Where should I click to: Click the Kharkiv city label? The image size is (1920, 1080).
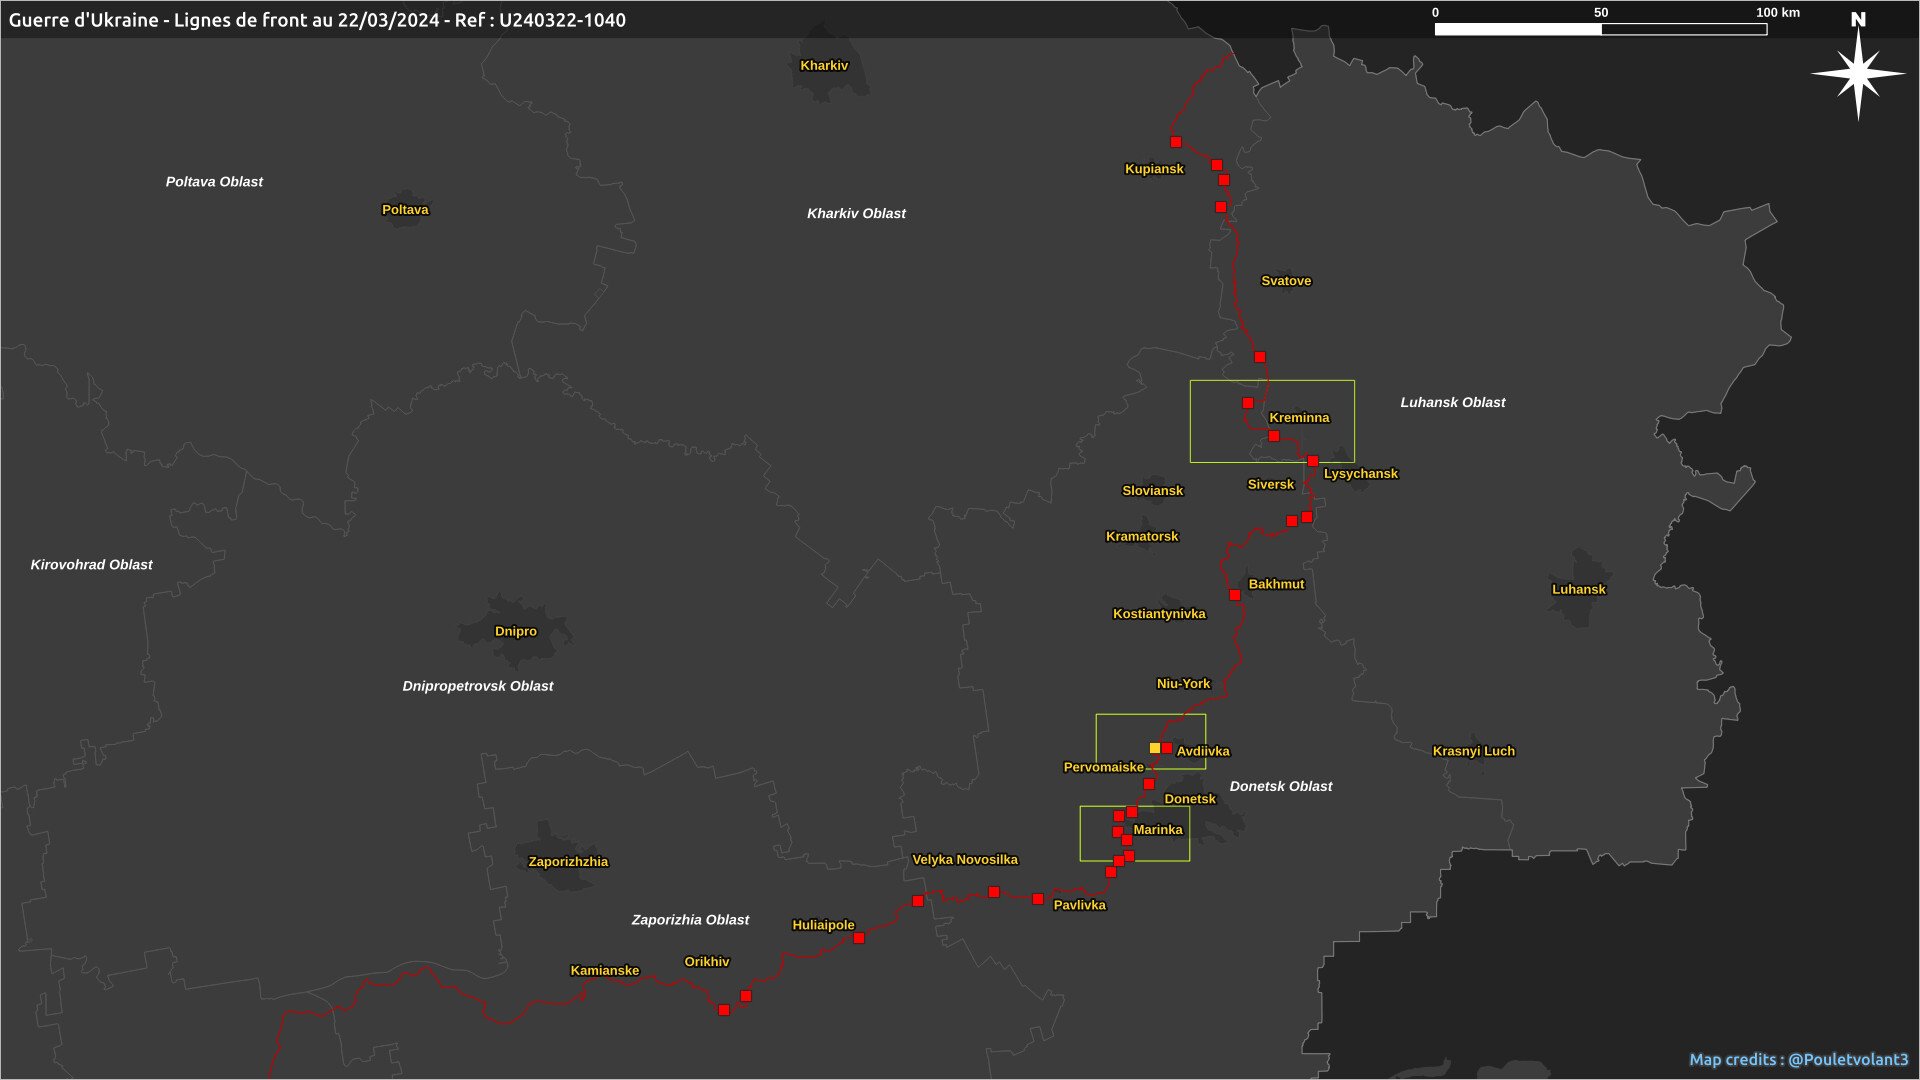click(x=824, y=66)
